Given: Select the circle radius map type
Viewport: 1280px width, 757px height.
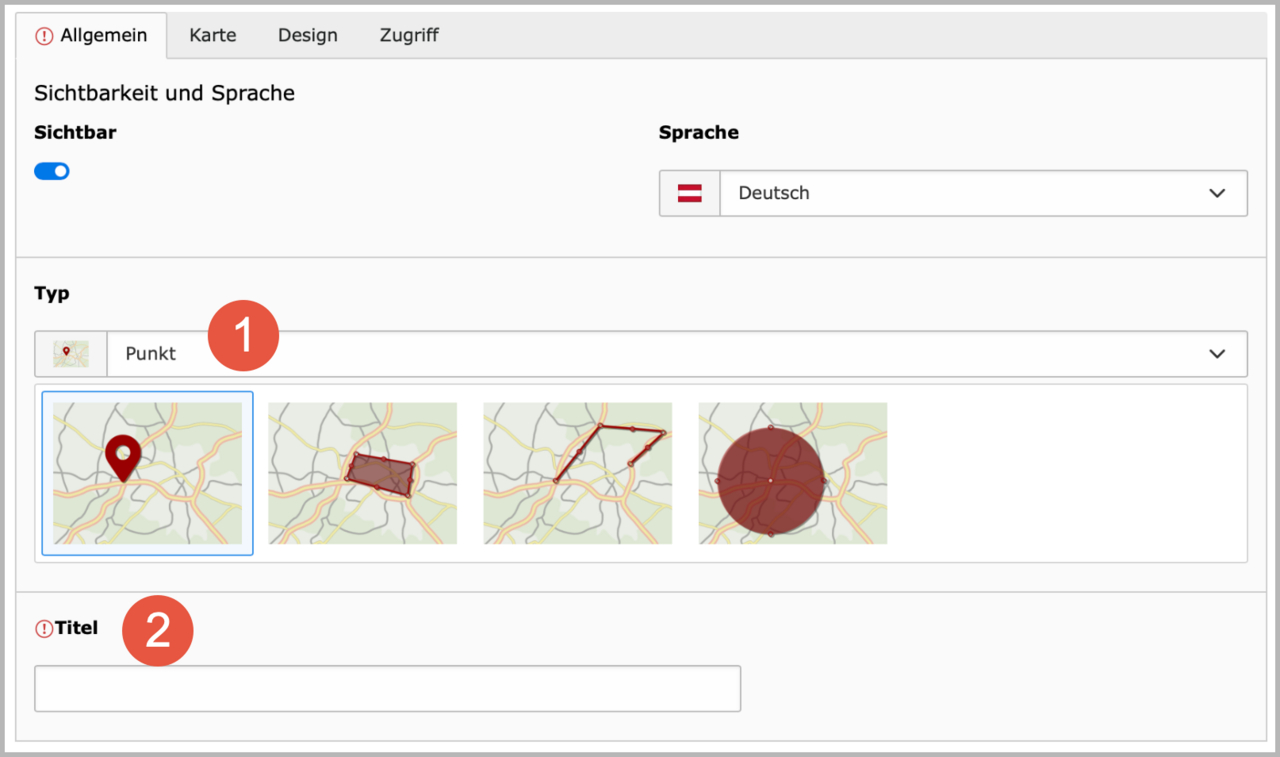Looking at the screenshot, I should (793, 473).
